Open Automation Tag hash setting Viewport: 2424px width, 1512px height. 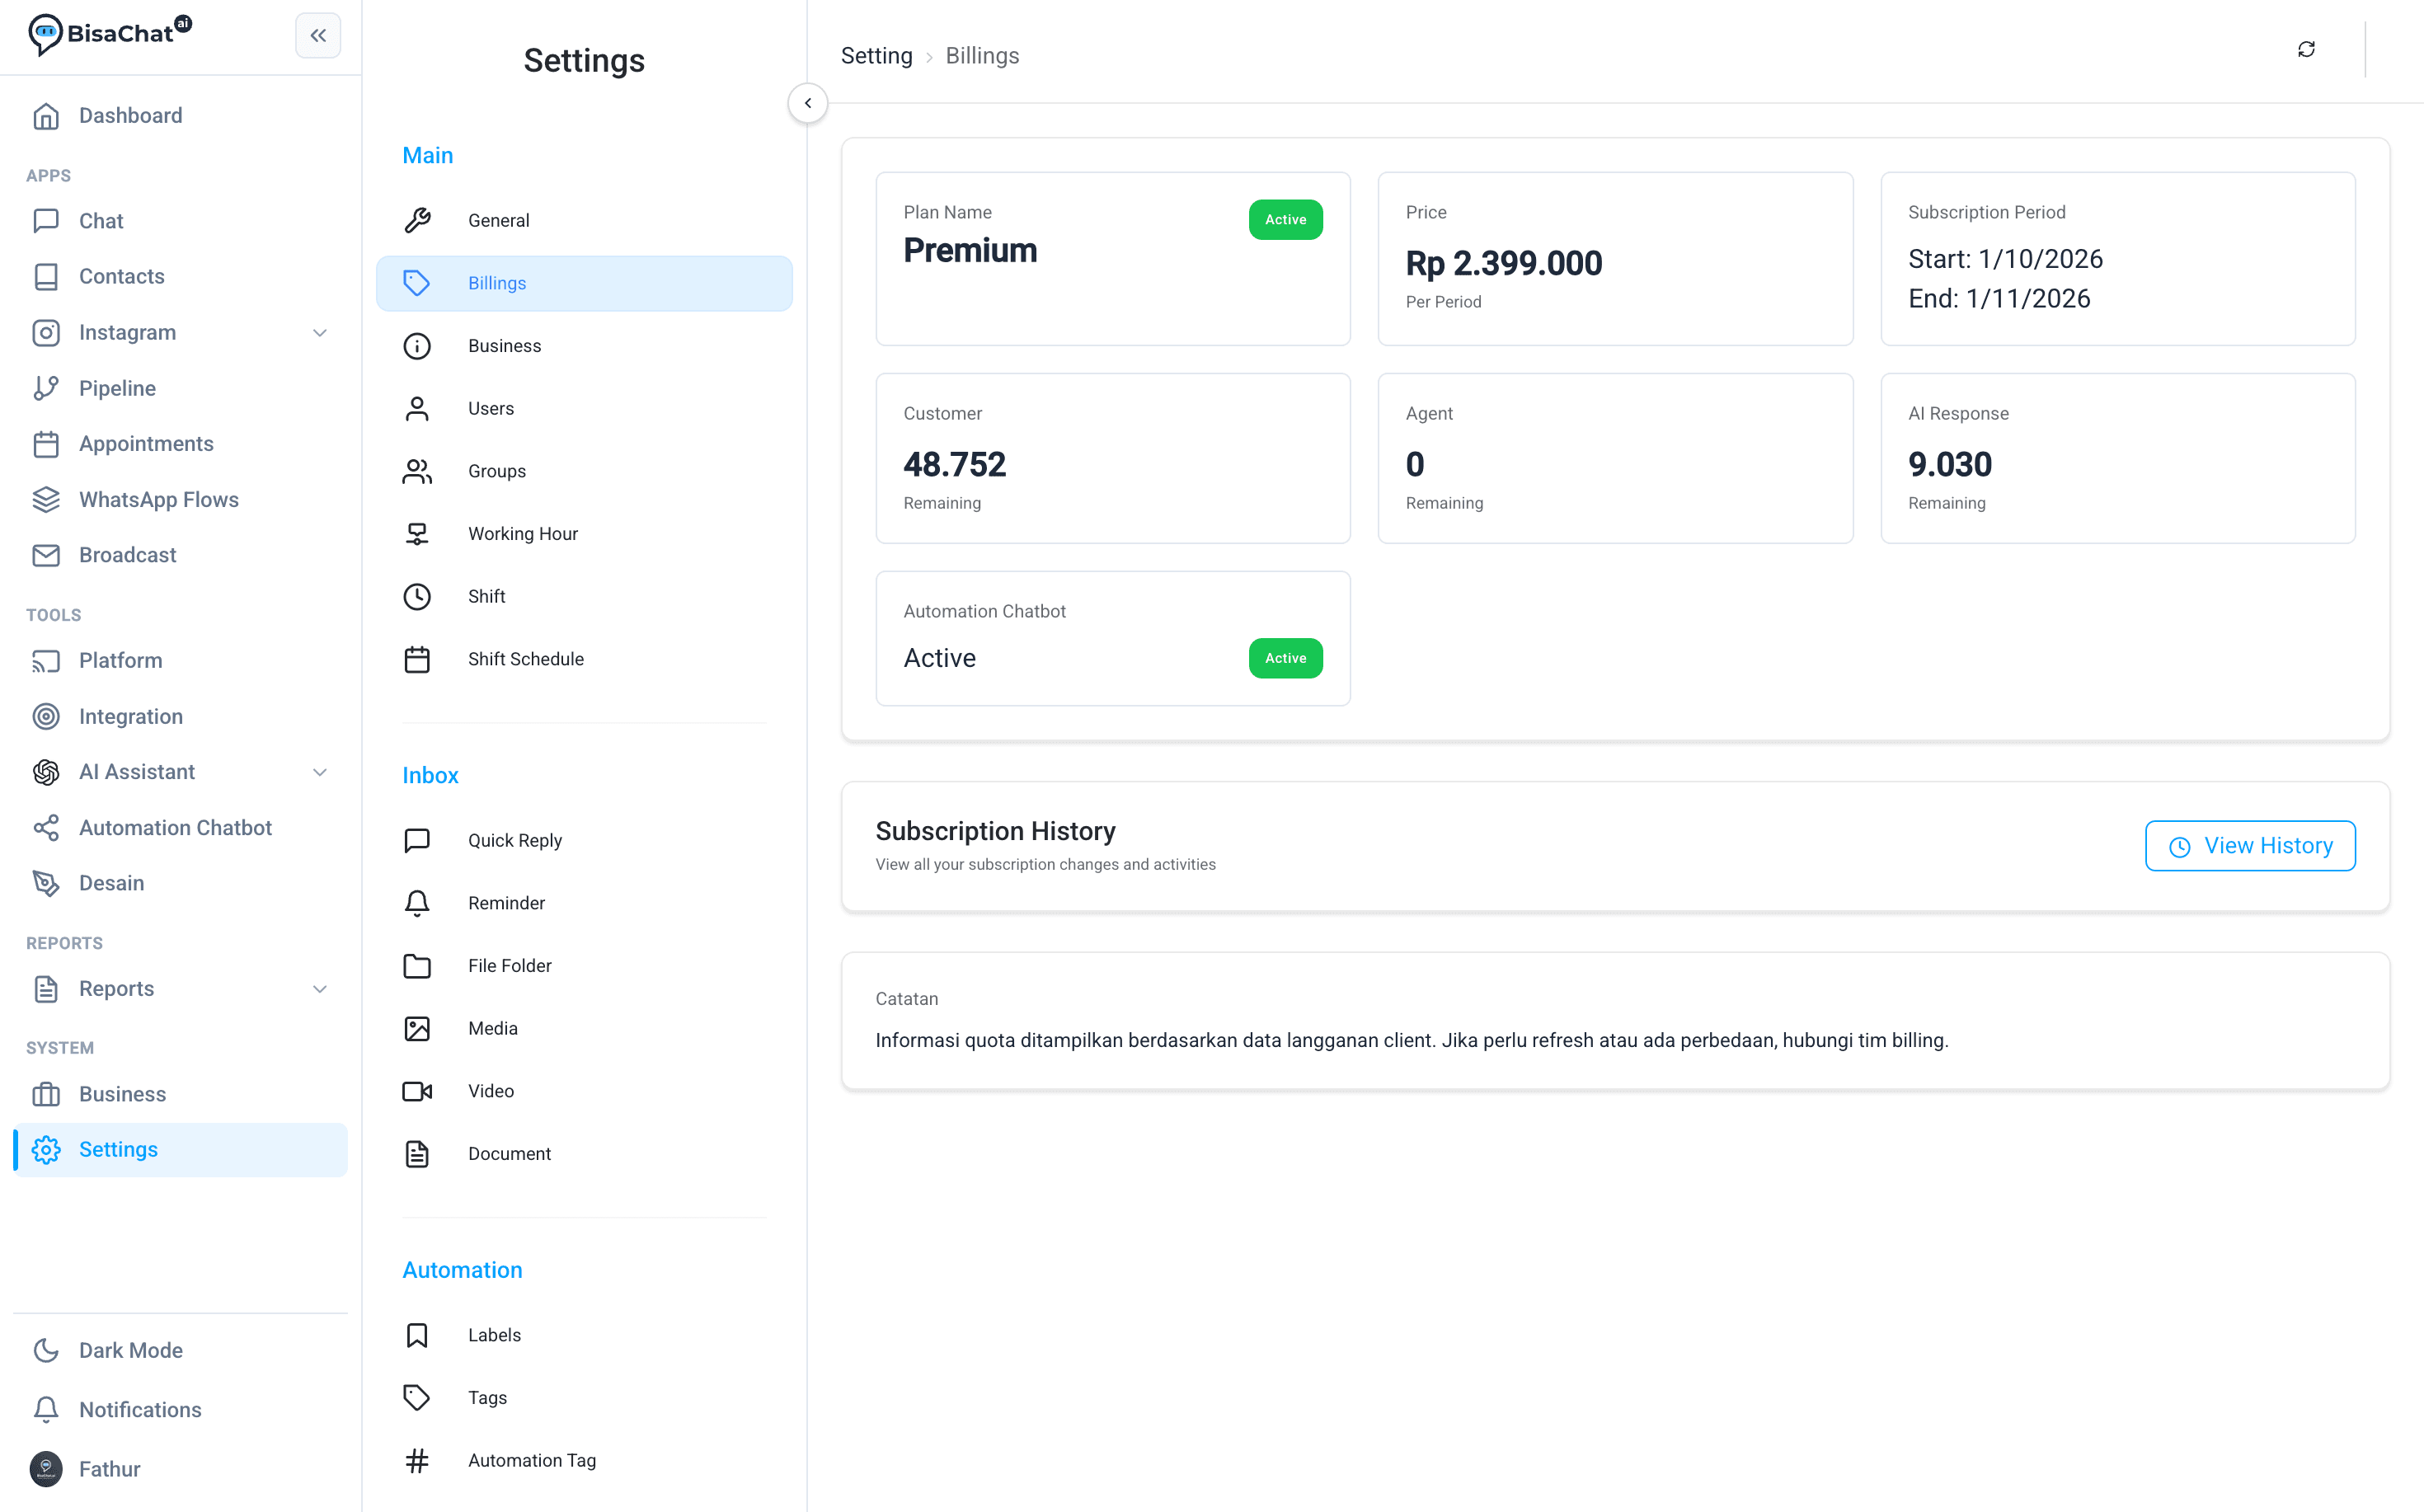(584, 1460)
